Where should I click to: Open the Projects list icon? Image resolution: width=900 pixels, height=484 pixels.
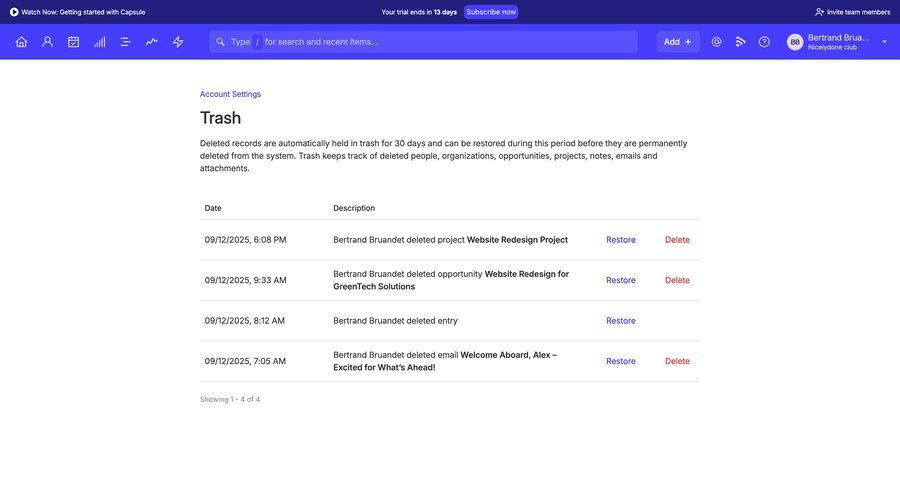pos(126,42)
